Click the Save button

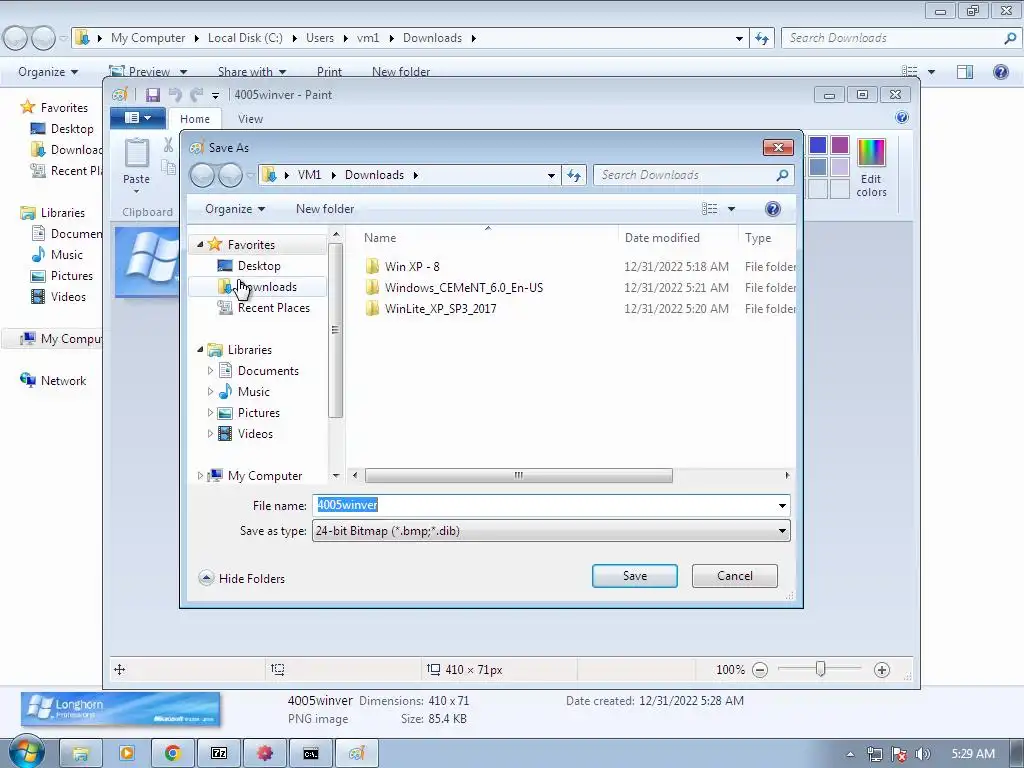(635, 576)
